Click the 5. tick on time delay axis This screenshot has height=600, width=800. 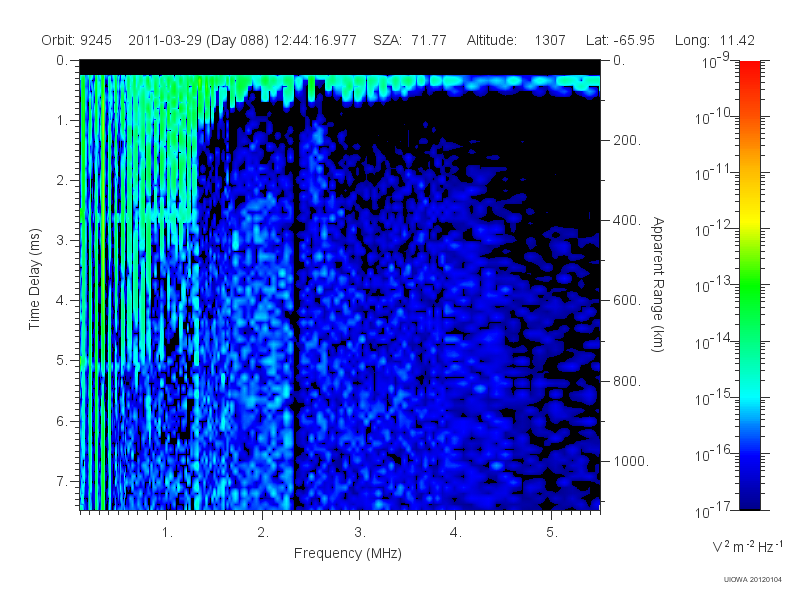[62, 361]
